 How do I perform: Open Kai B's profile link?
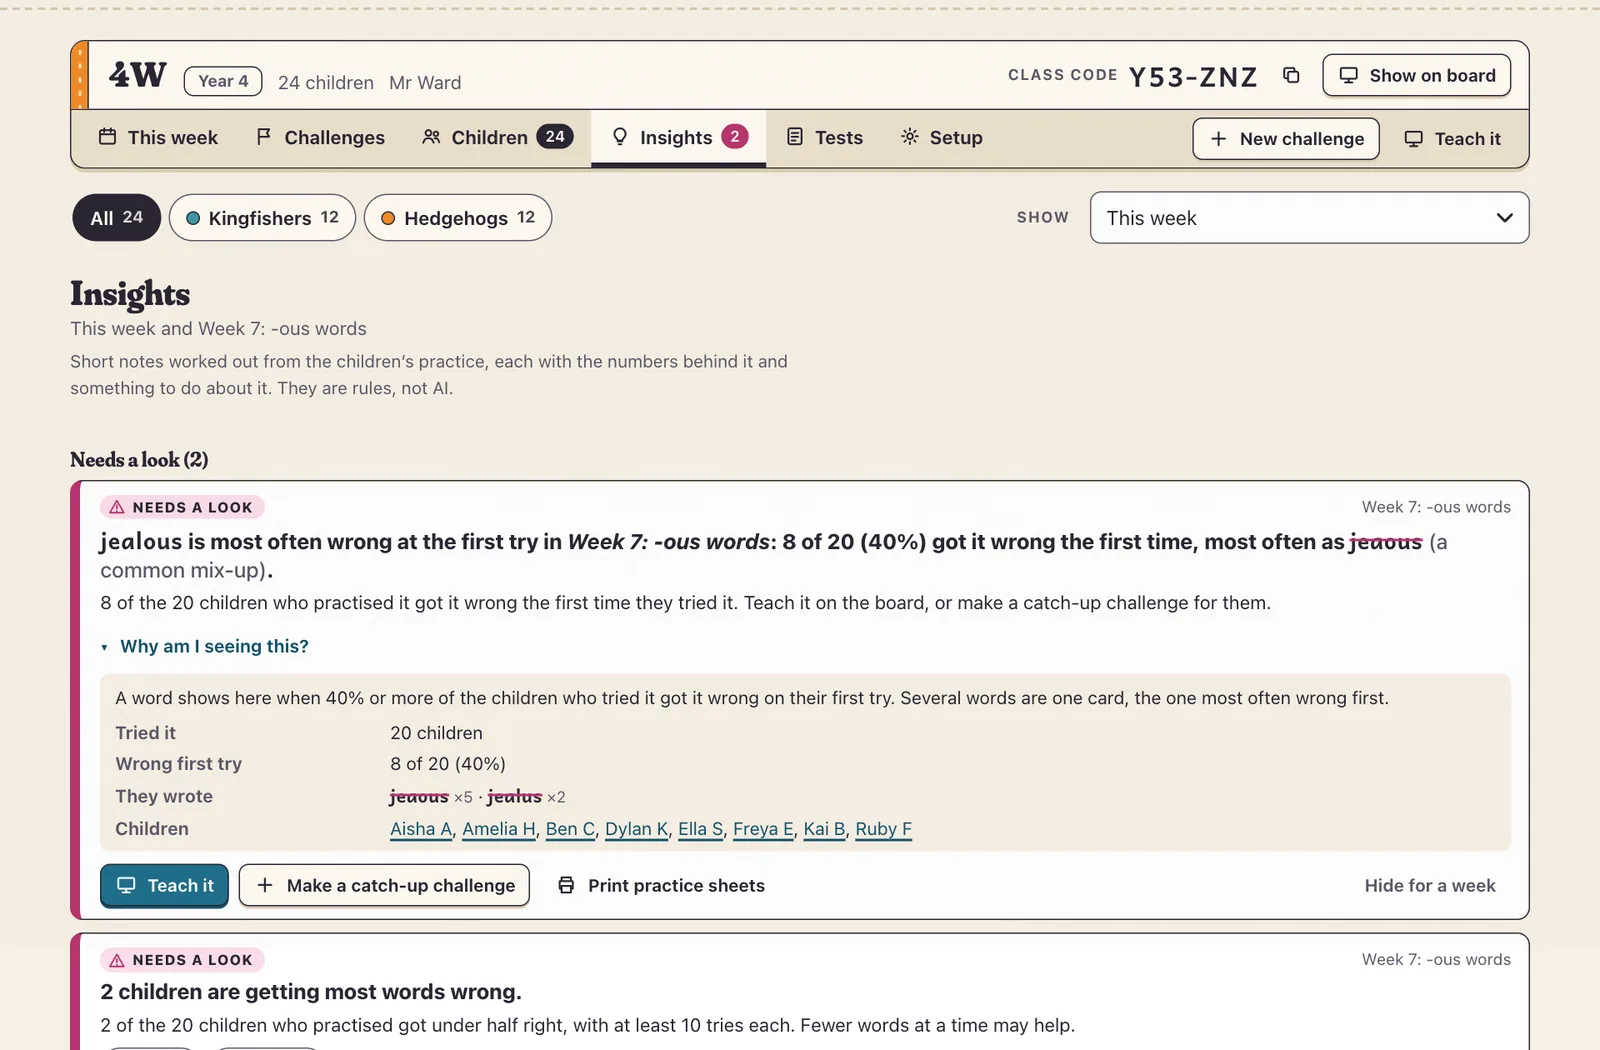click(x=824, y=829)
